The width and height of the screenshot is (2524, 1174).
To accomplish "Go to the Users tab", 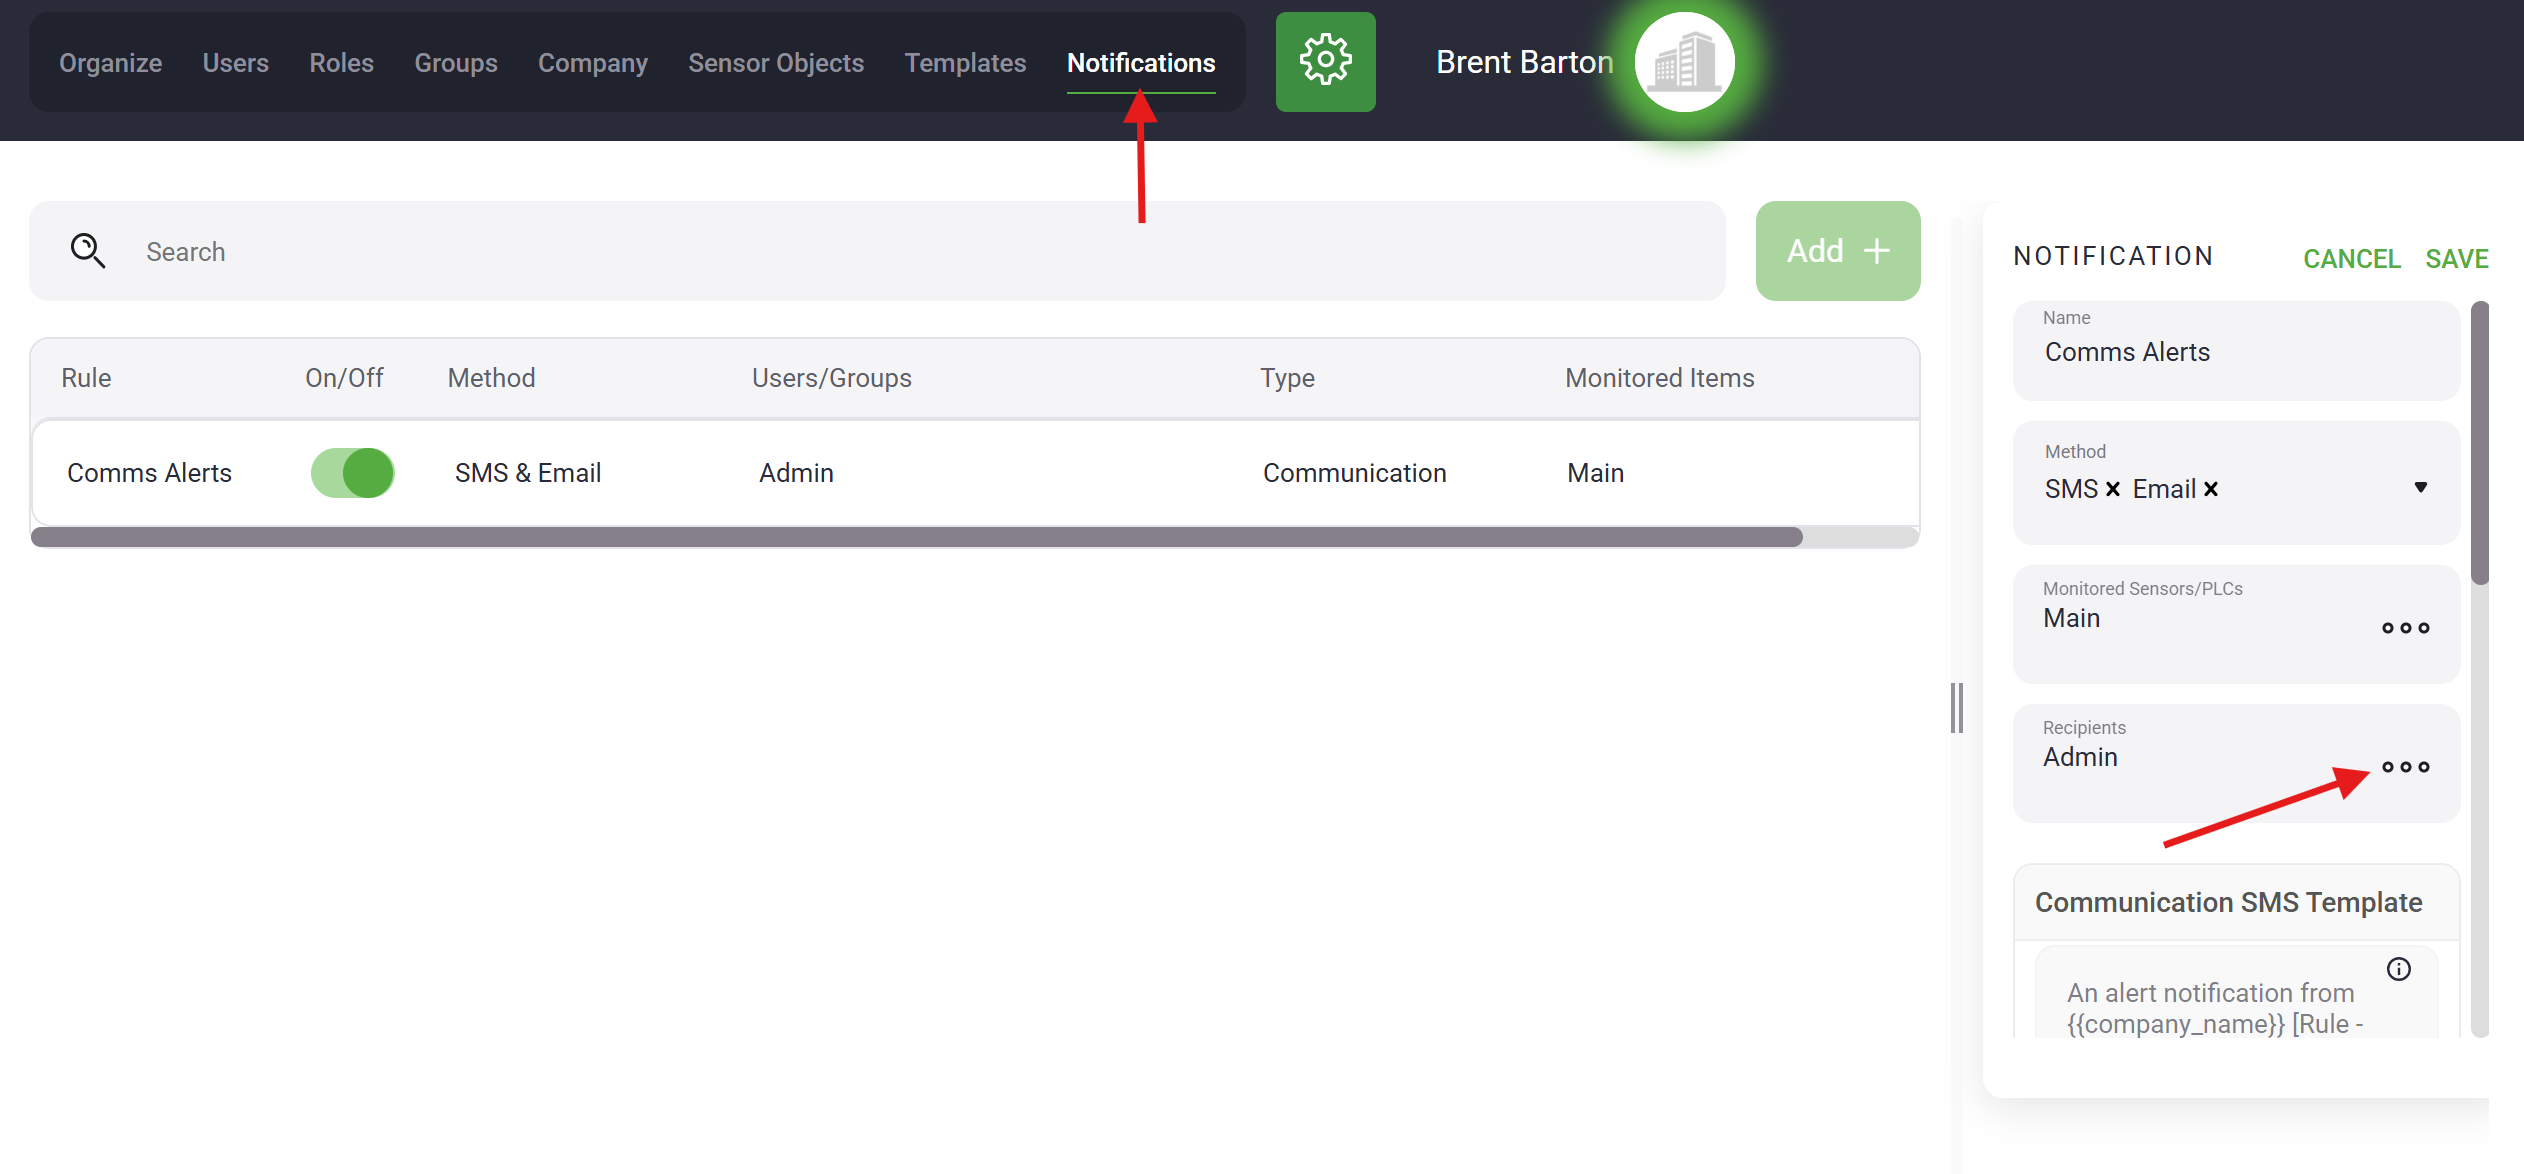I will 235,63.
